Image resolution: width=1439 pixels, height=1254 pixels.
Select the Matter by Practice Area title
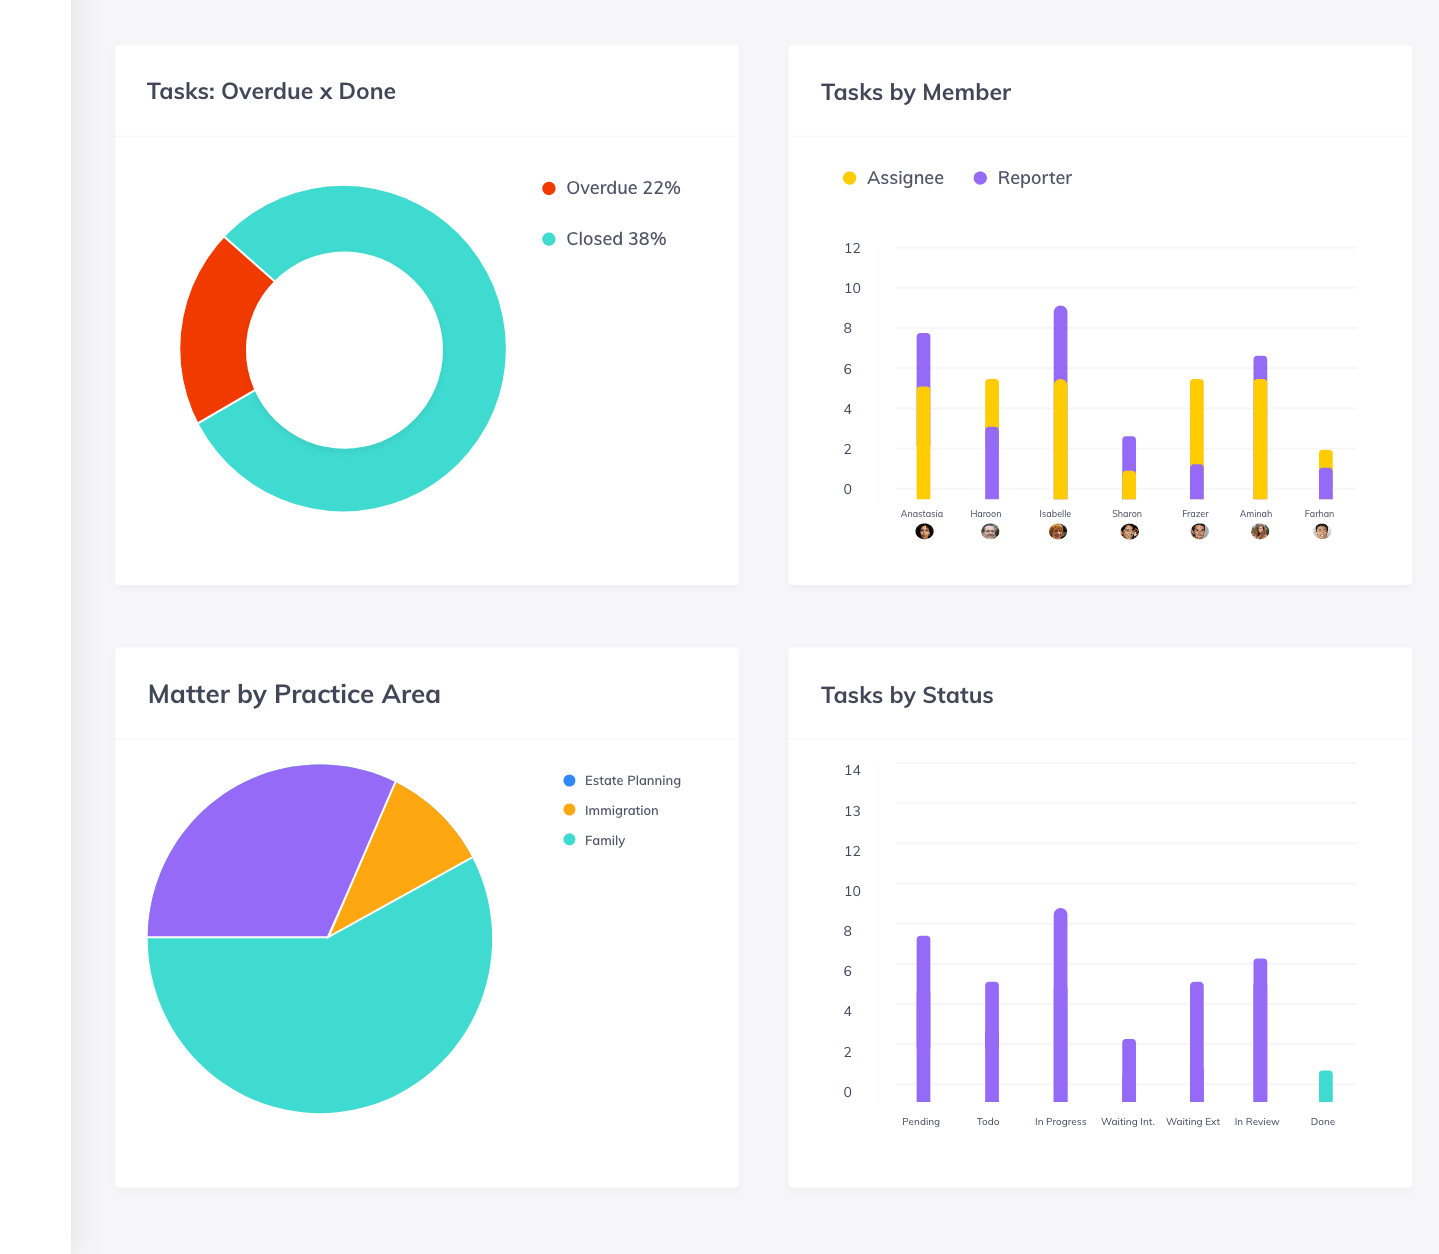294,694
